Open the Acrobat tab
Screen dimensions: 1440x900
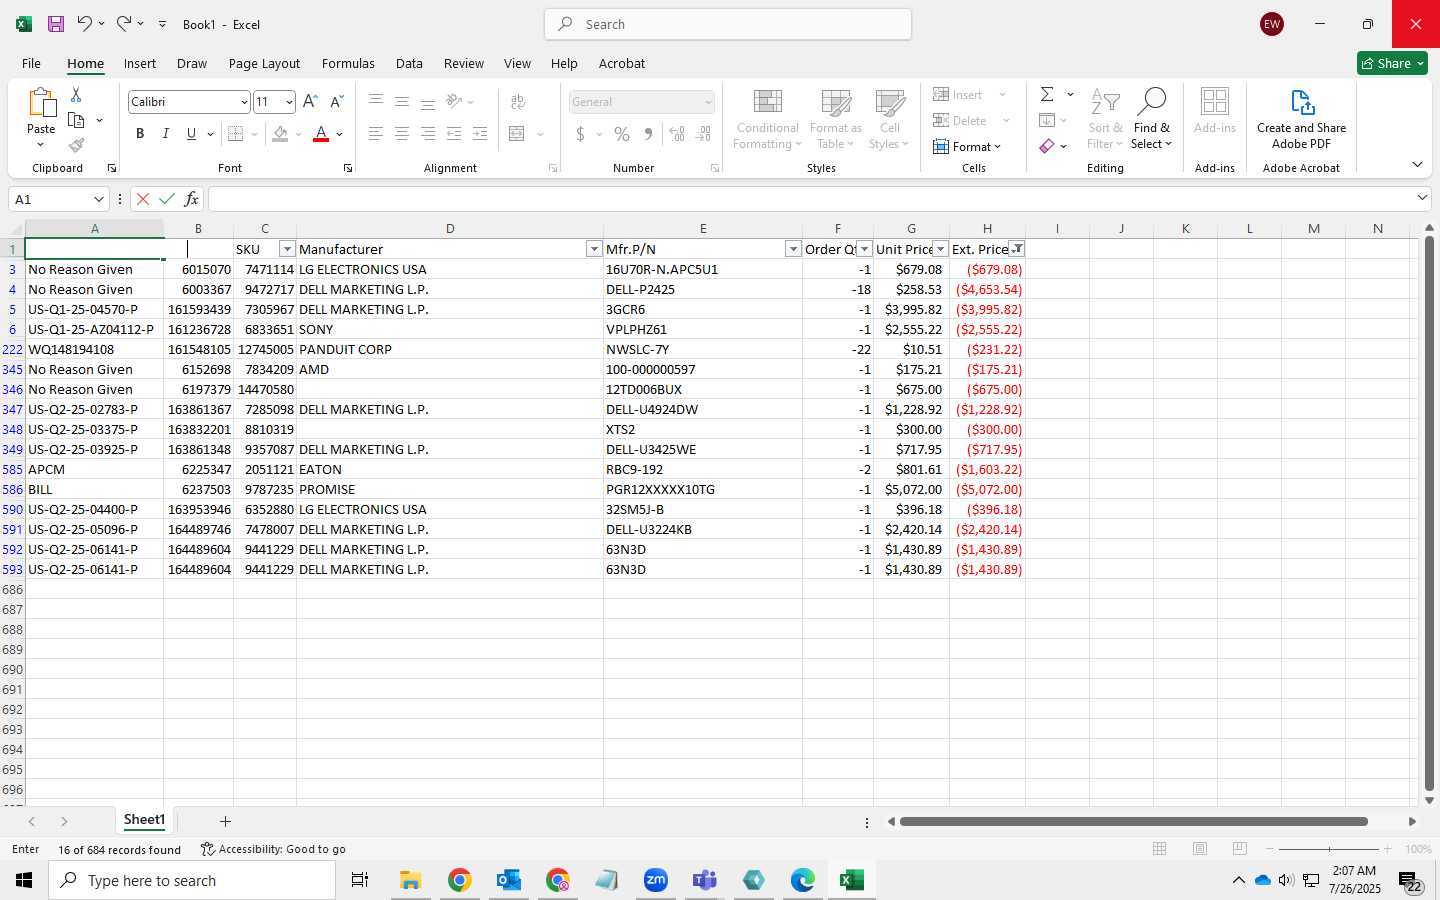click(622, 63)
